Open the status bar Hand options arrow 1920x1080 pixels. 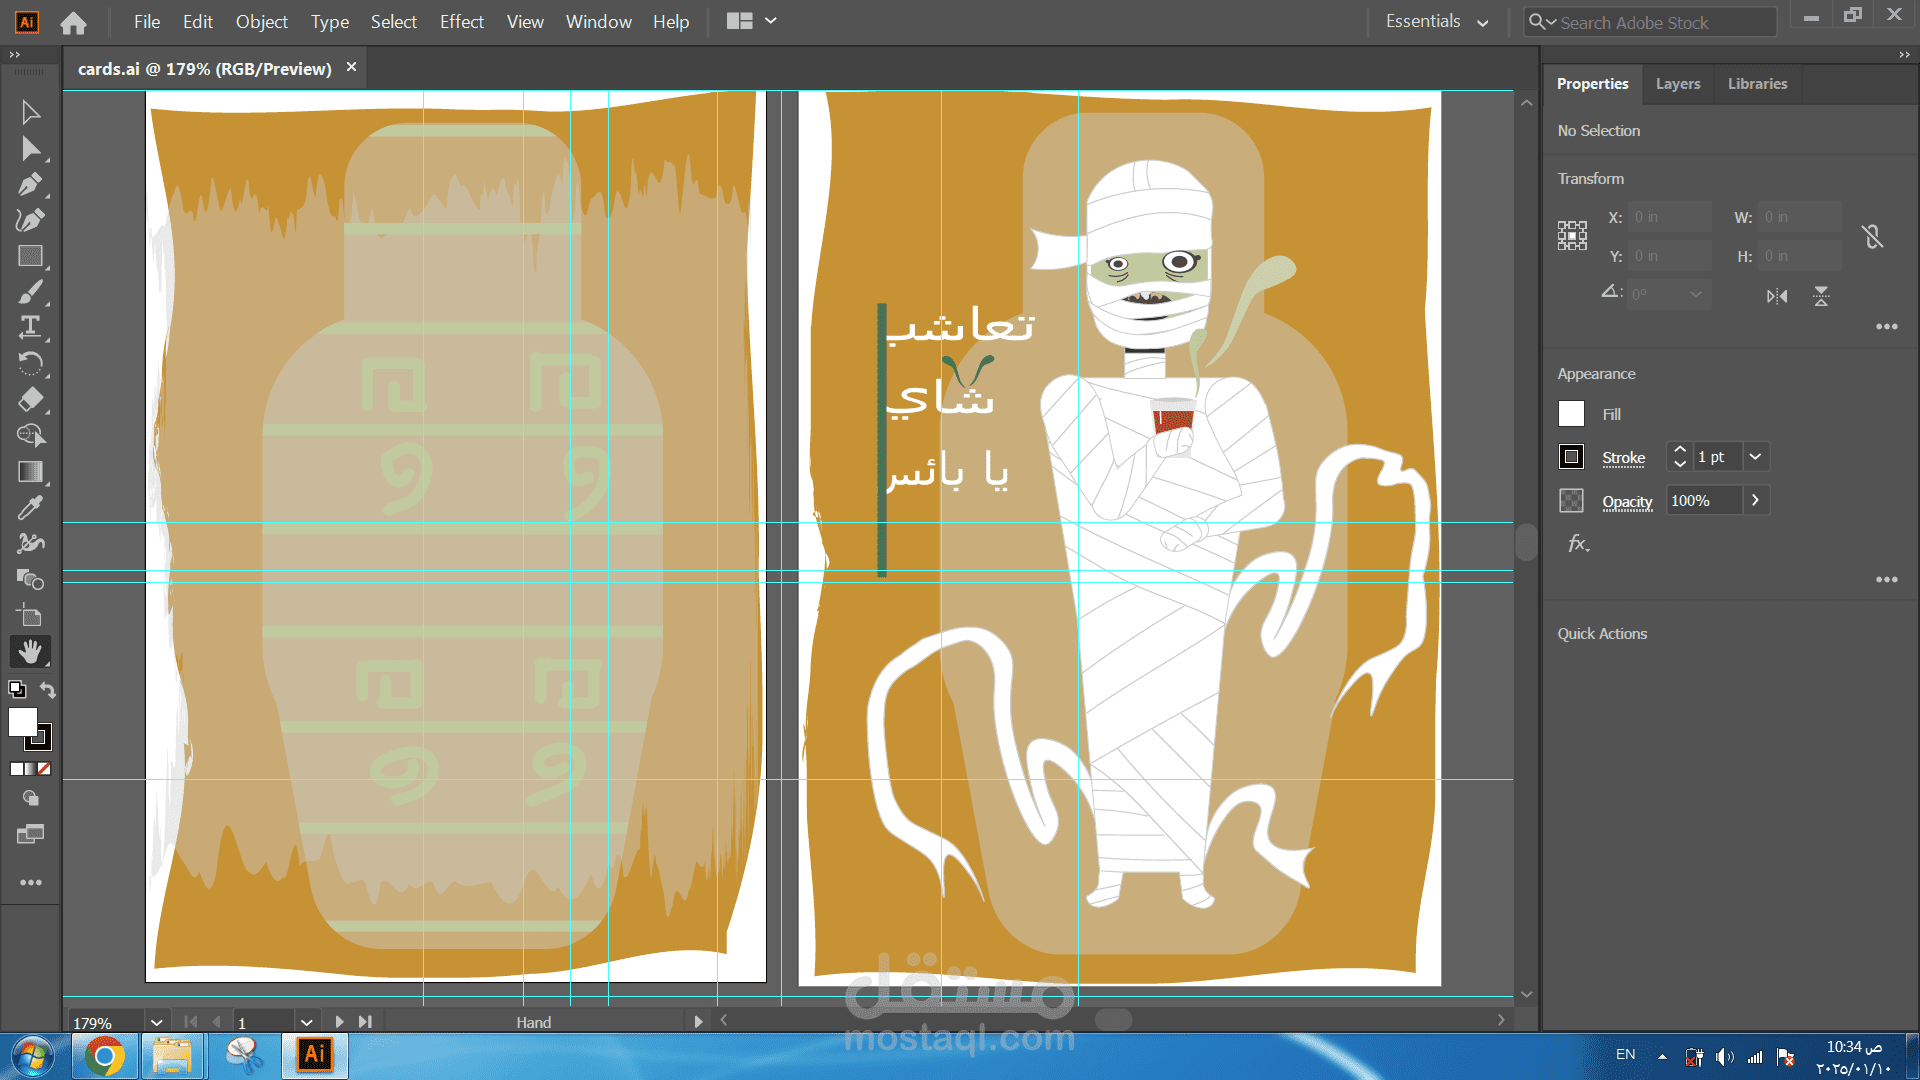point(698,1022)
